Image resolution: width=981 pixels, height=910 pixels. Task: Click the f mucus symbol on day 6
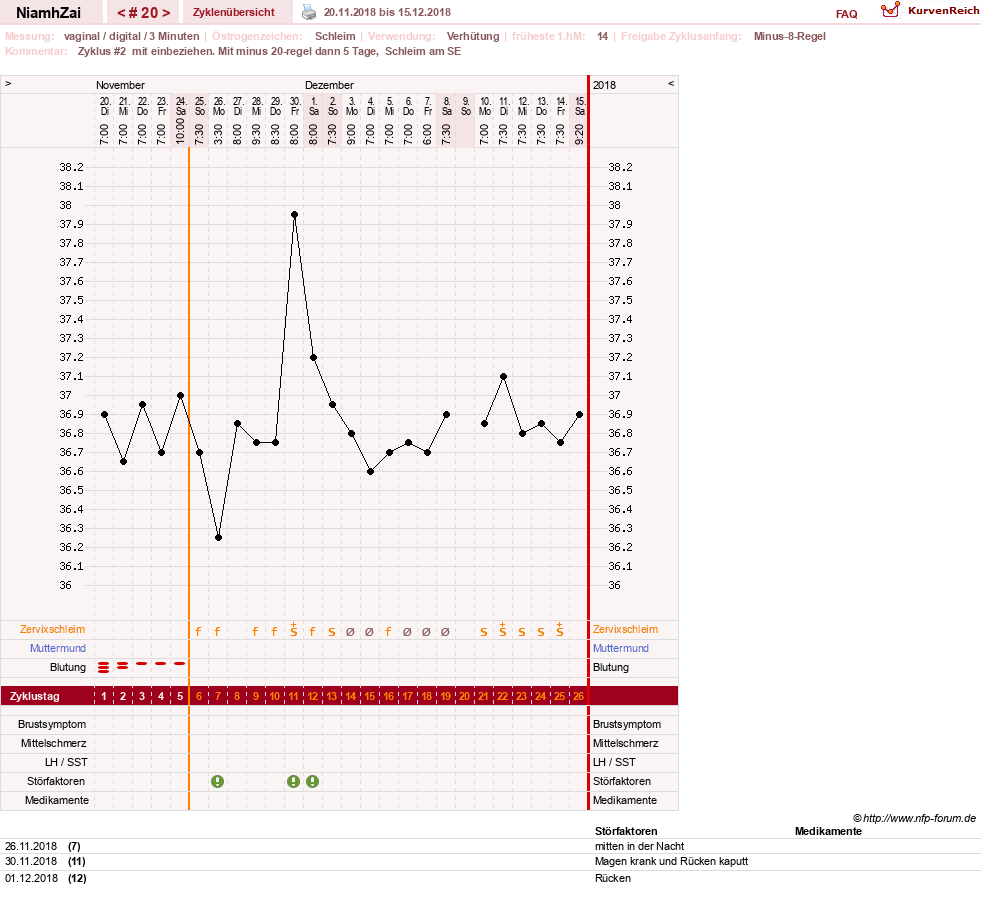198,632
